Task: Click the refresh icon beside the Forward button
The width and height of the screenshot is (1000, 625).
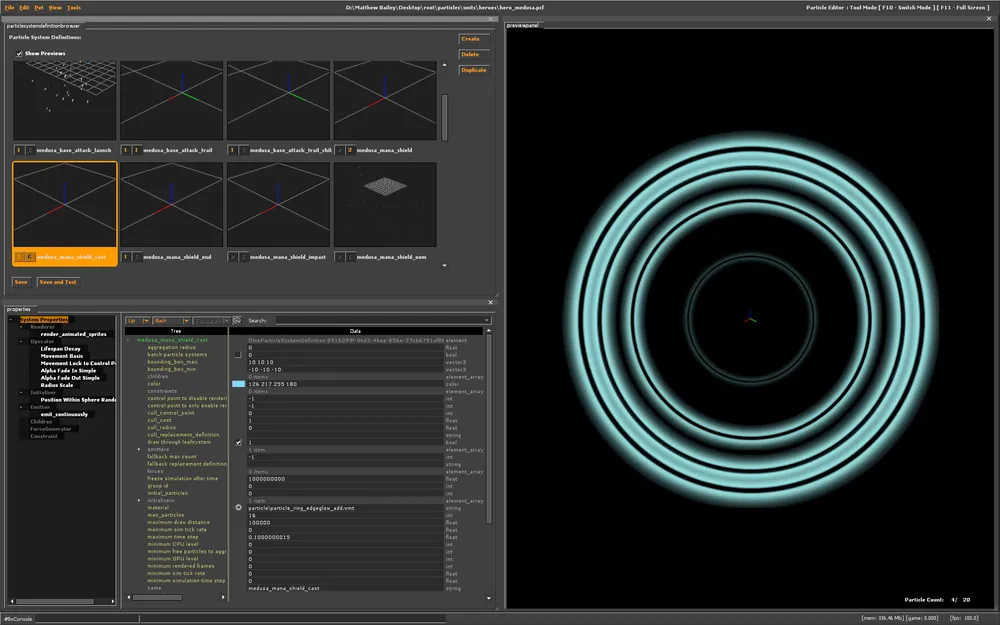Action: [x=236, y=320]
